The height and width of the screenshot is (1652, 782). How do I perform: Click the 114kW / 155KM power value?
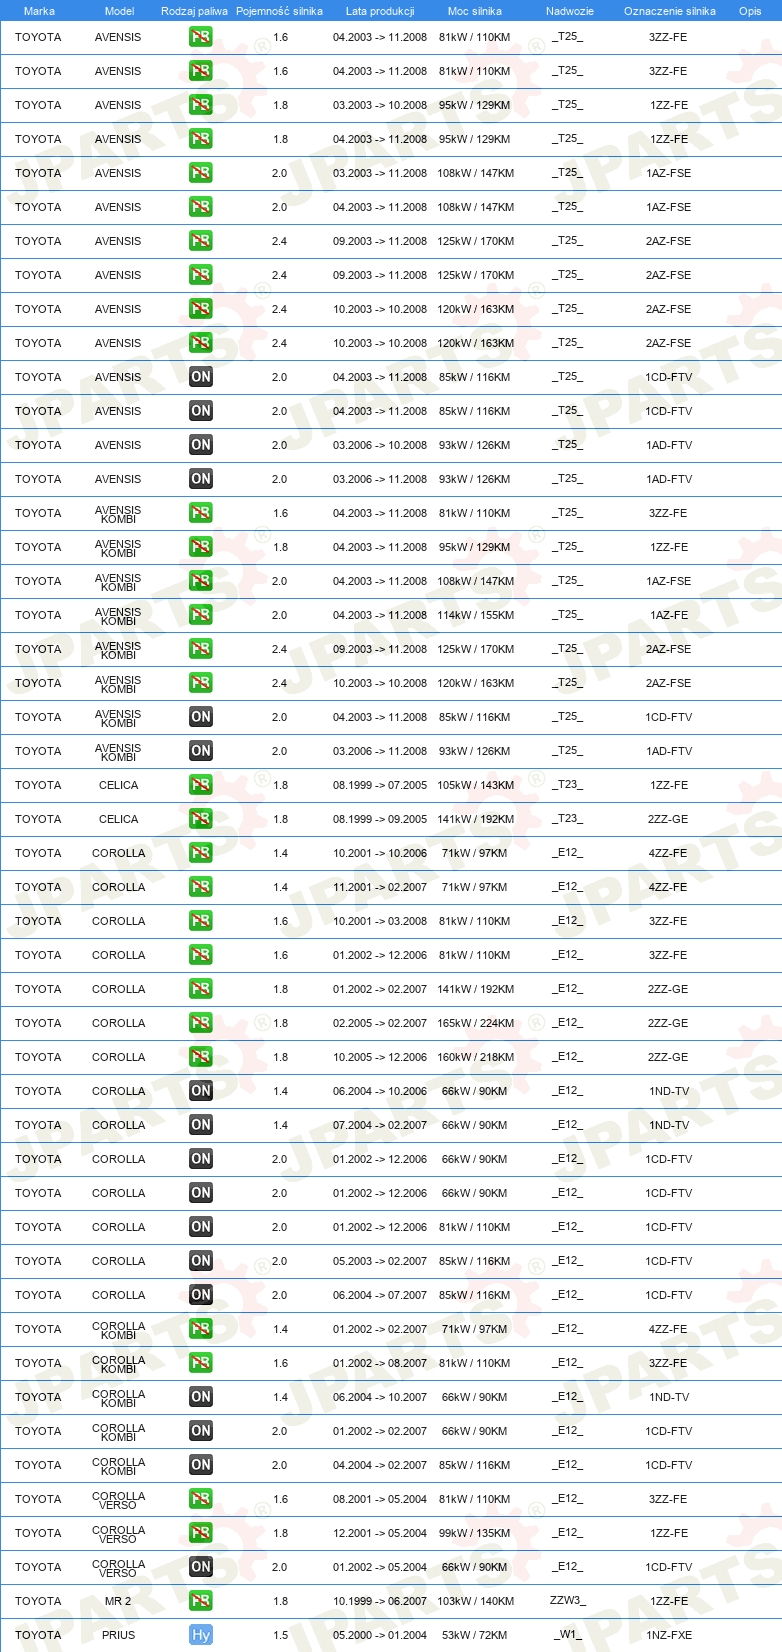coord(476,615)
